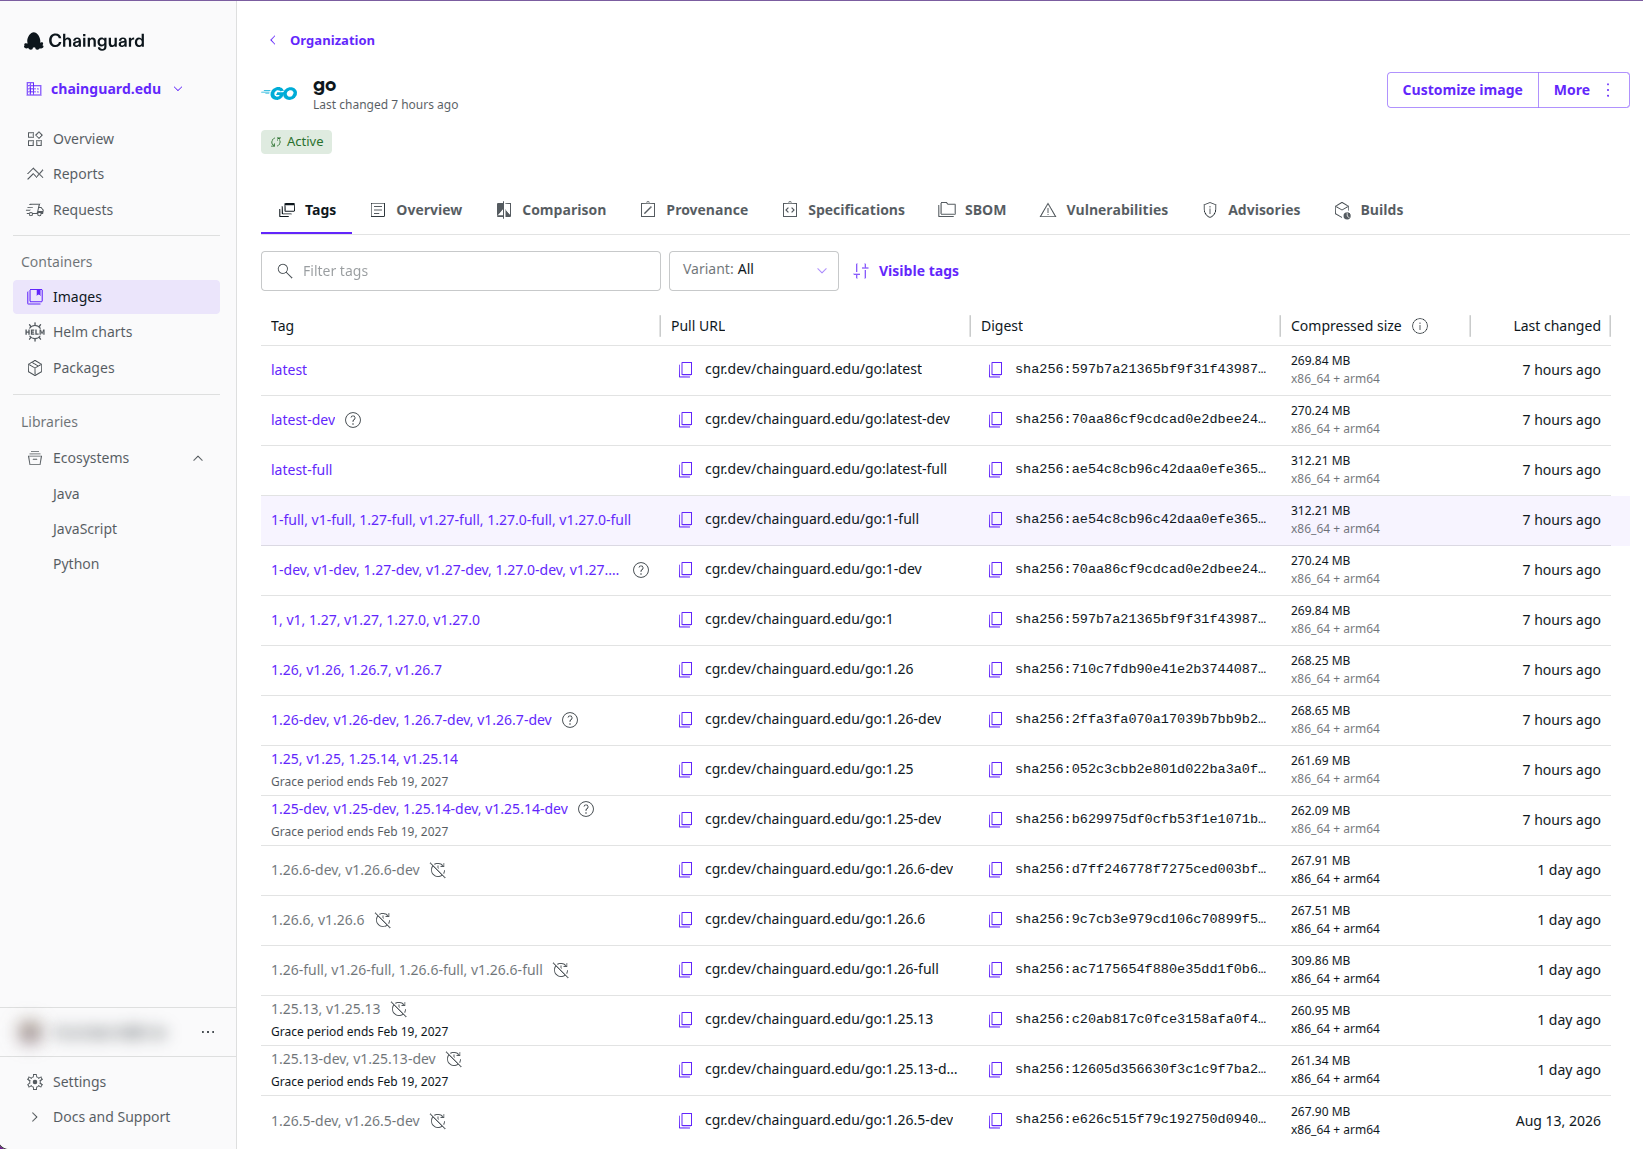
Task: Click the Tag column header
Action: pos(282,326)
